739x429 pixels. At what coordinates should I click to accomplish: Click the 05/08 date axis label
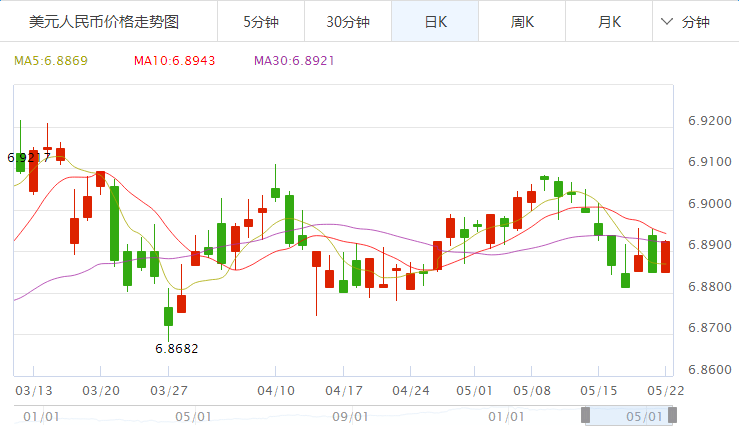532,391
